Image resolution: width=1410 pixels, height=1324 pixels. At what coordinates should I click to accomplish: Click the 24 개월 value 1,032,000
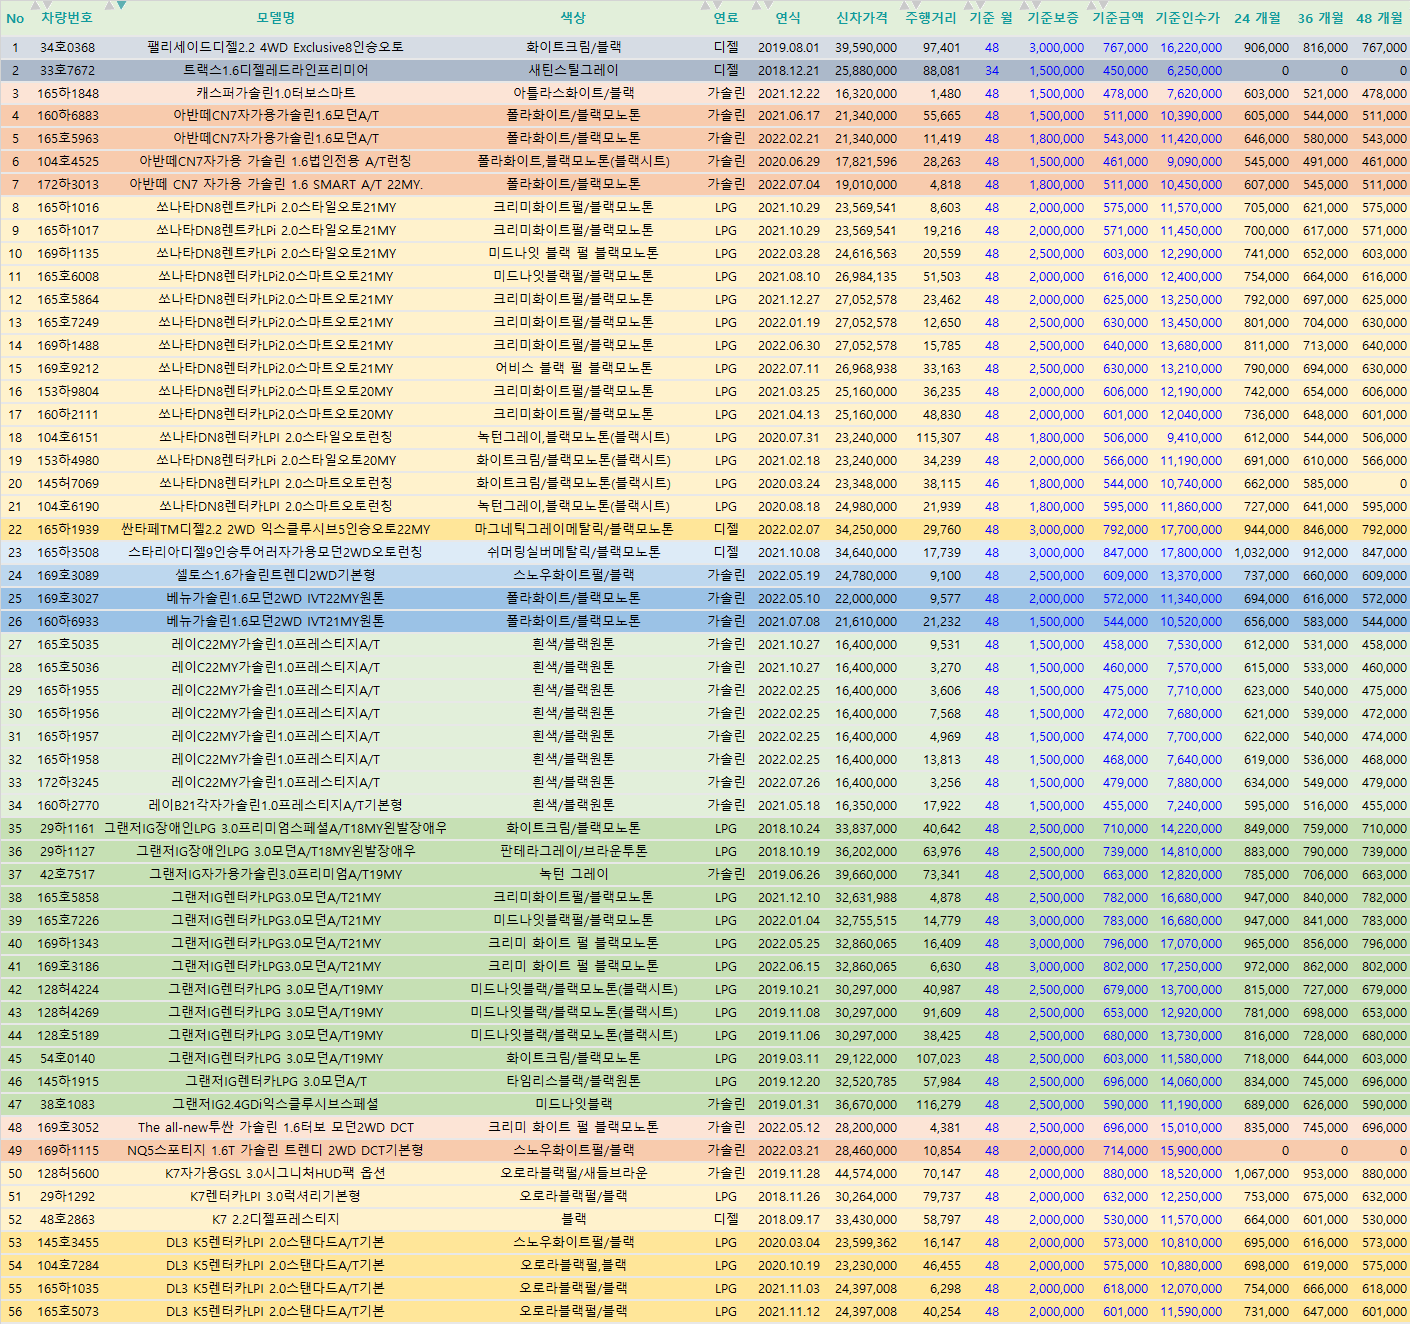click(x=1261, y=552)
